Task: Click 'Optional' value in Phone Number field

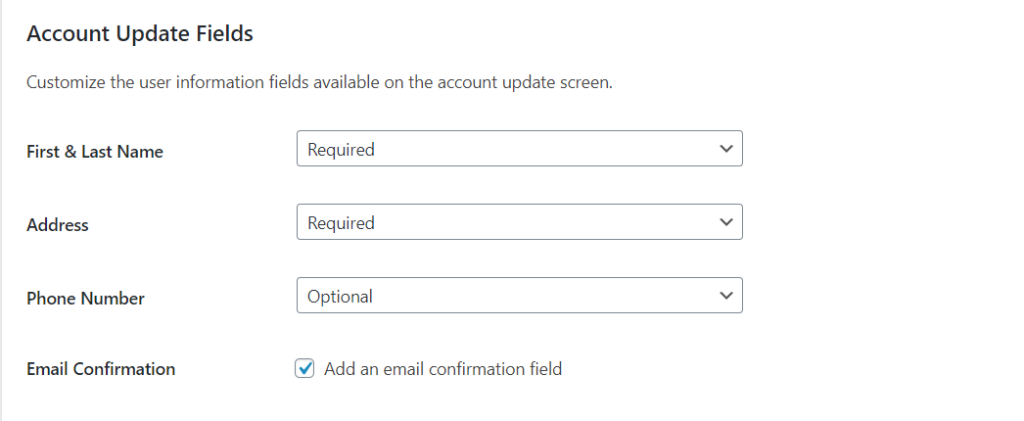Action: (340, 296)
